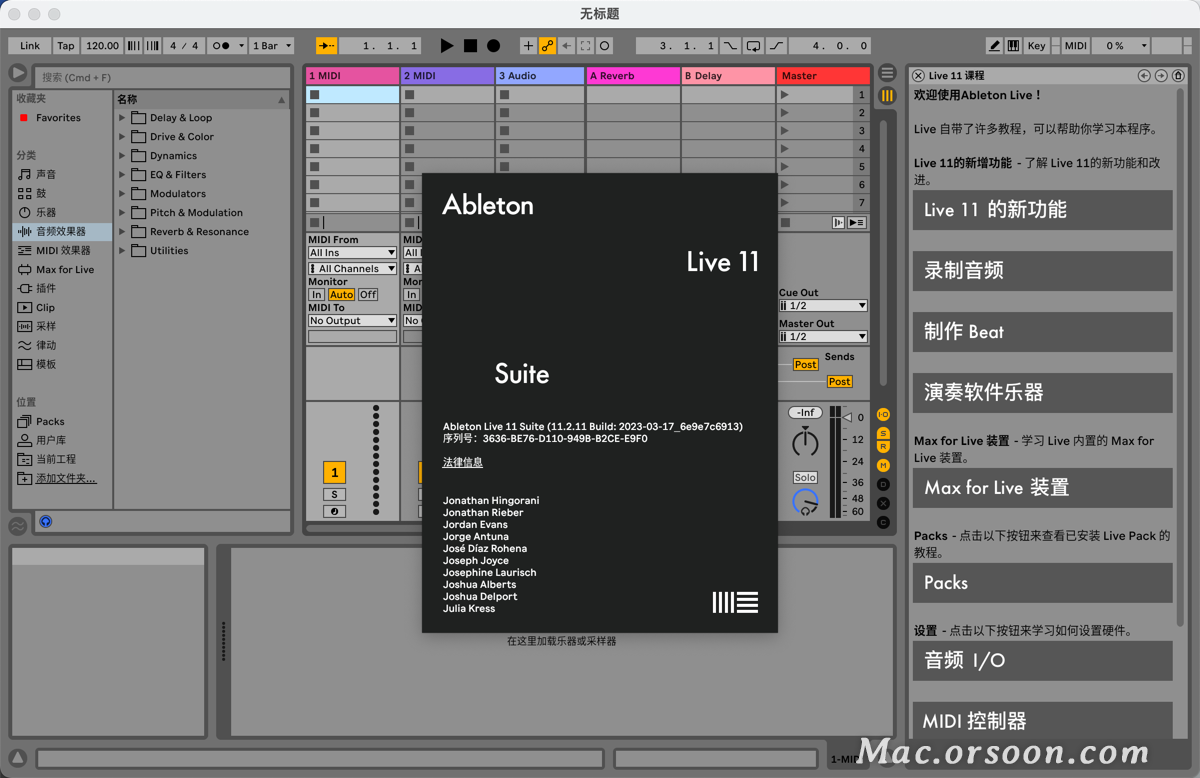The width and height of the screenshot is (1200, 778).
Task: Select the 乐器 browser category
Action: click(46, 212)
